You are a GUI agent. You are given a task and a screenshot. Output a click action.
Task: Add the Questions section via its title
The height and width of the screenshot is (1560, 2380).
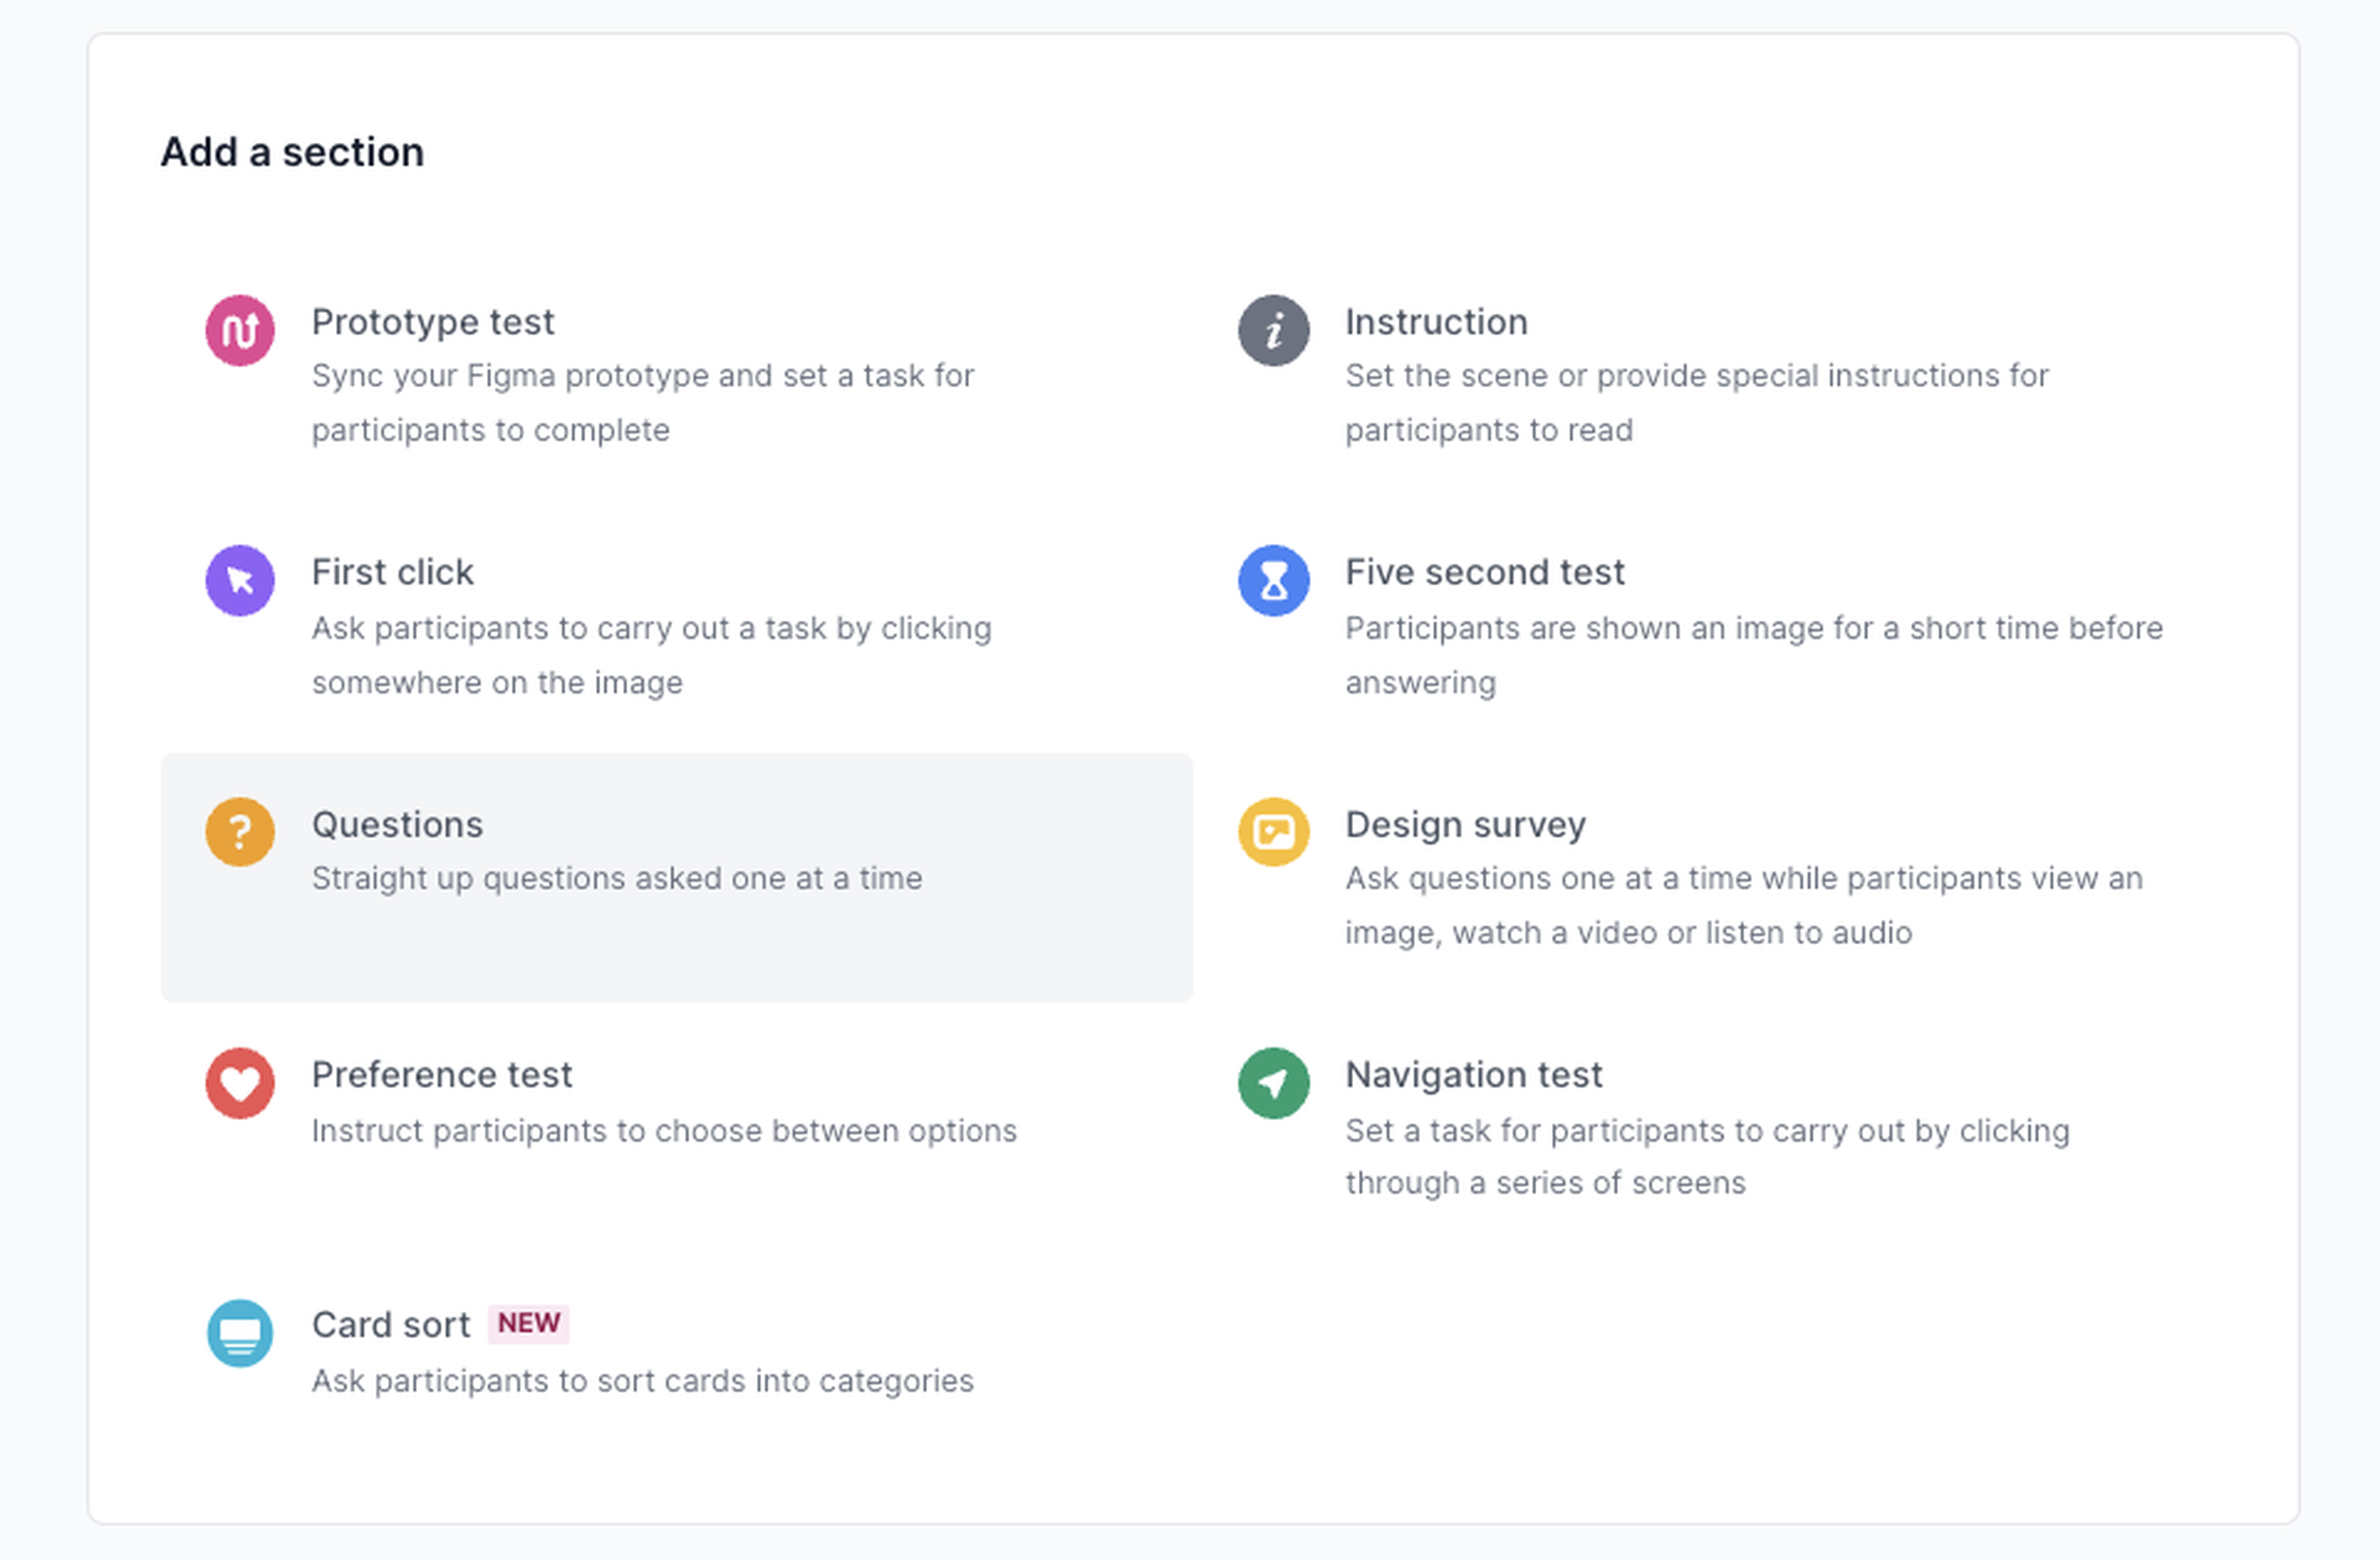click(x=397, y=825)
